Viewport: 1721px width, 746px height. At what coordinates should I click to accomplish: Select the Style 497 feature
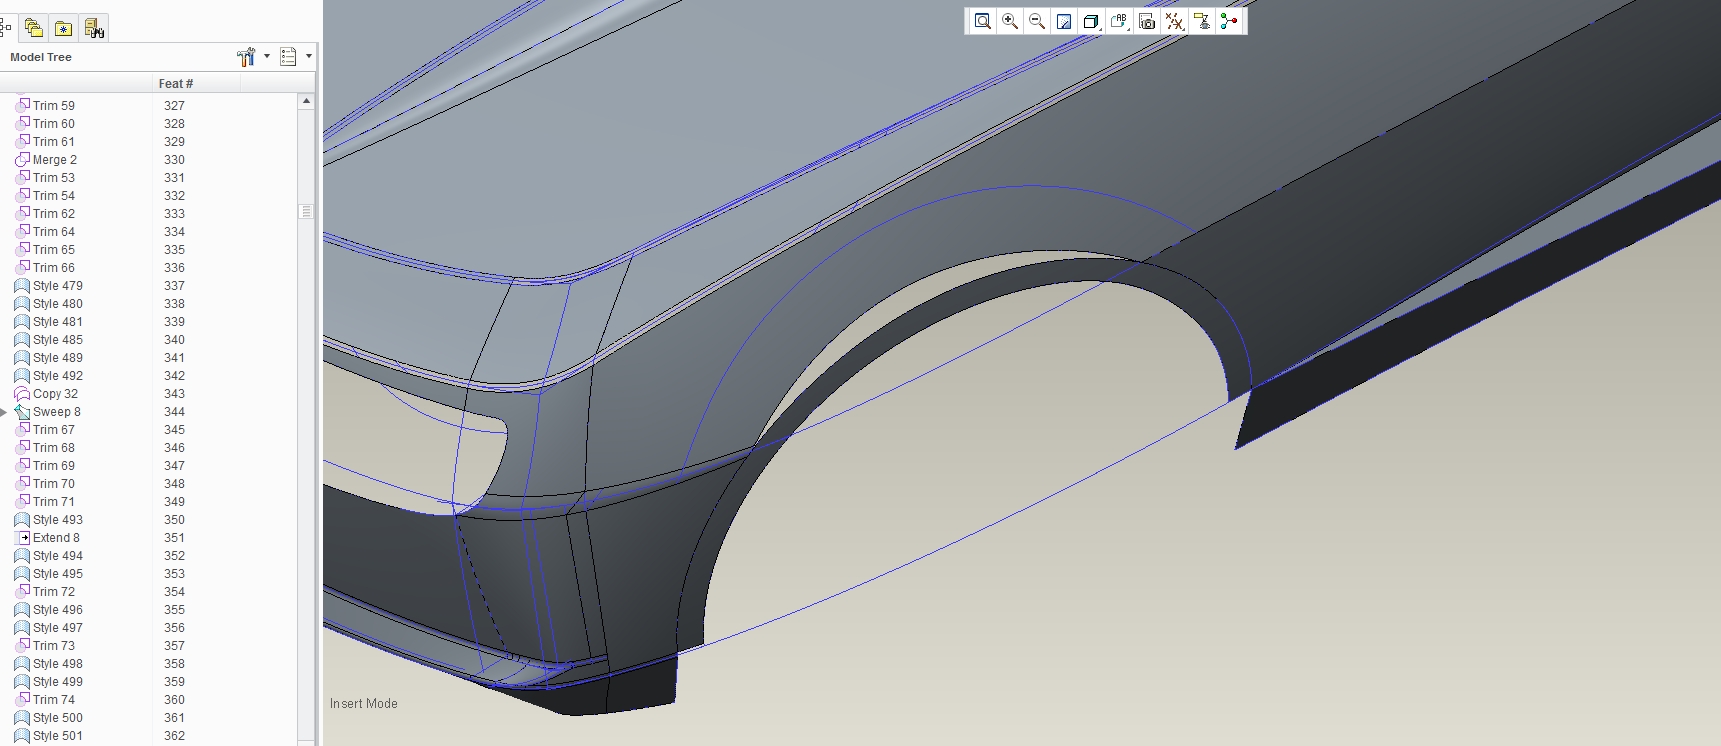[x=57, y=628]
